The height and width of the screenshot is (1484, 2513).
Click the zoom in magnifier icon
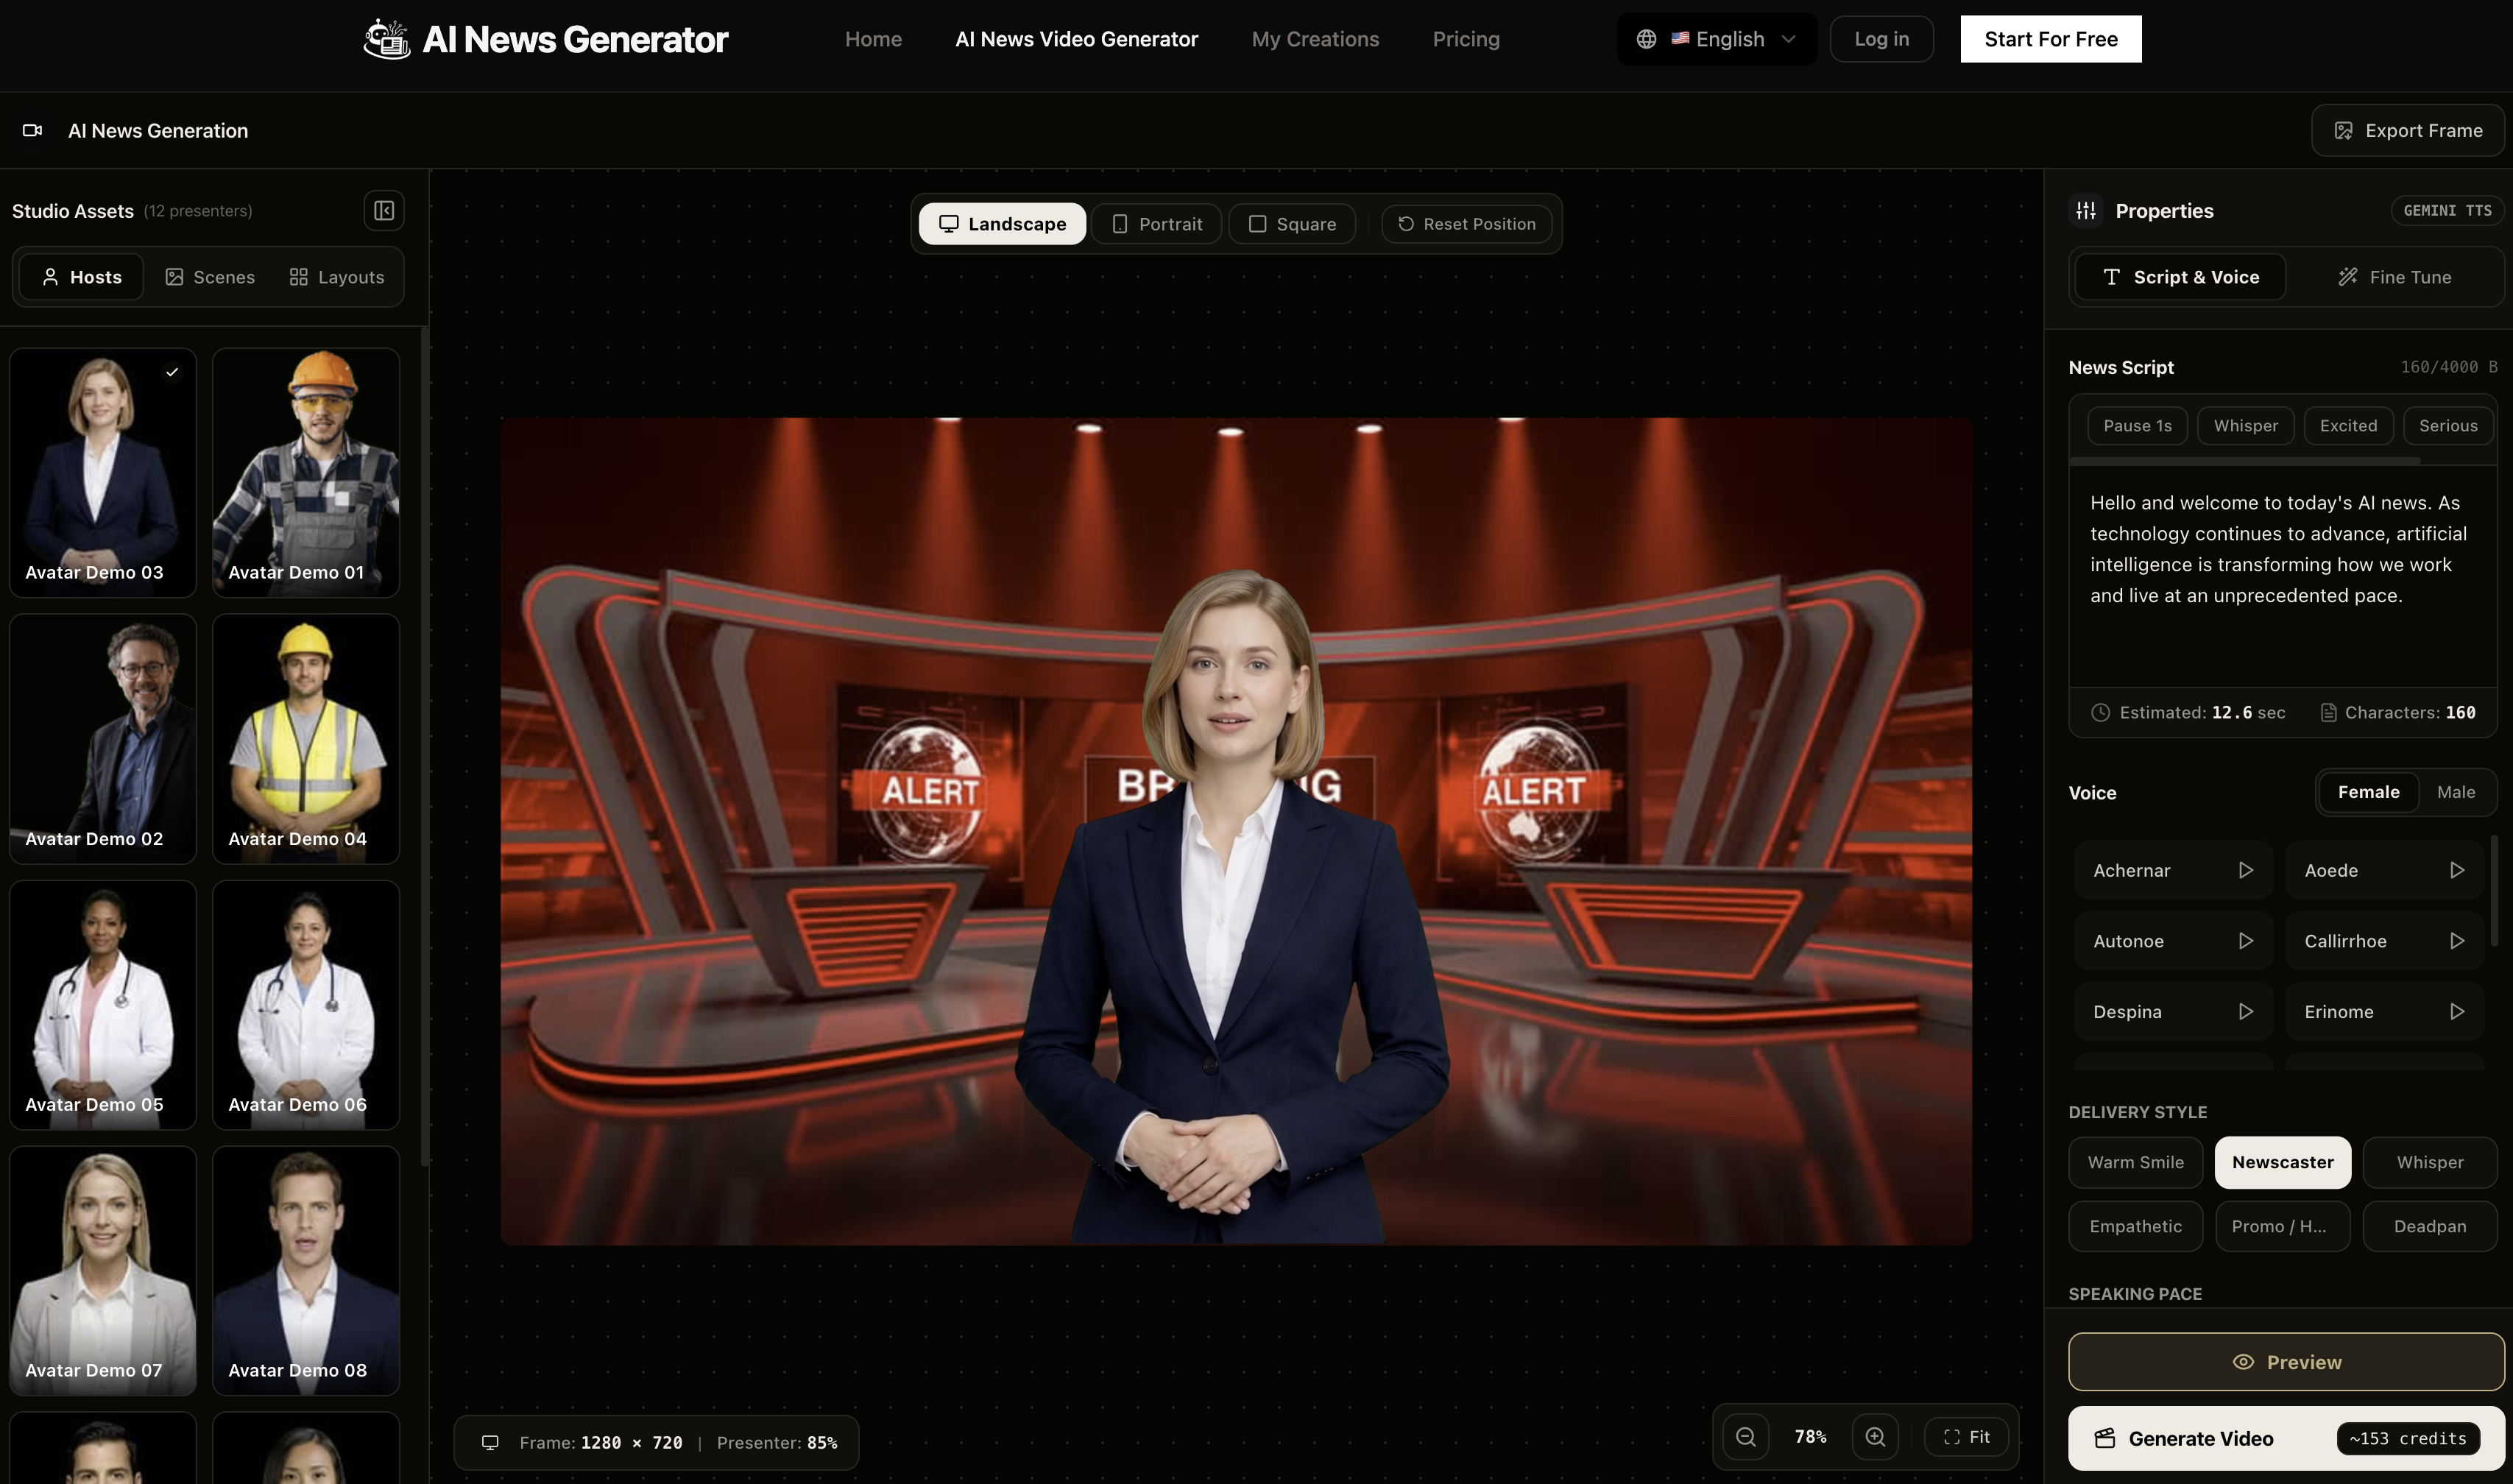tap(1875, 1437)
